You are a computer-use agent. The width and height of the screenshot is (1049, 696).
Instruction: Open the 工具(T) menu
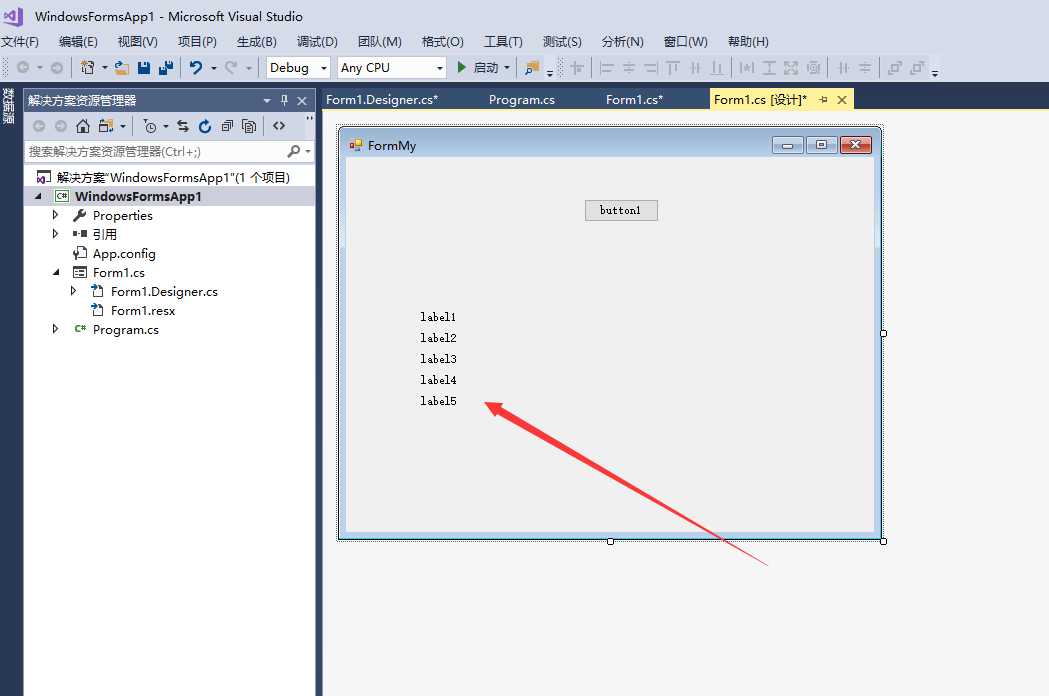pyautogui.click(x=503, y=41)
